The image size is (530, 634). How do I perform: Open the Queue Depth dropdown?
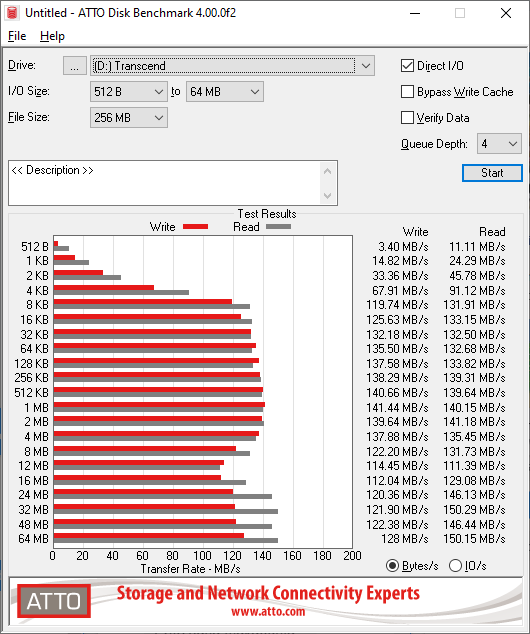coord(499,144)
